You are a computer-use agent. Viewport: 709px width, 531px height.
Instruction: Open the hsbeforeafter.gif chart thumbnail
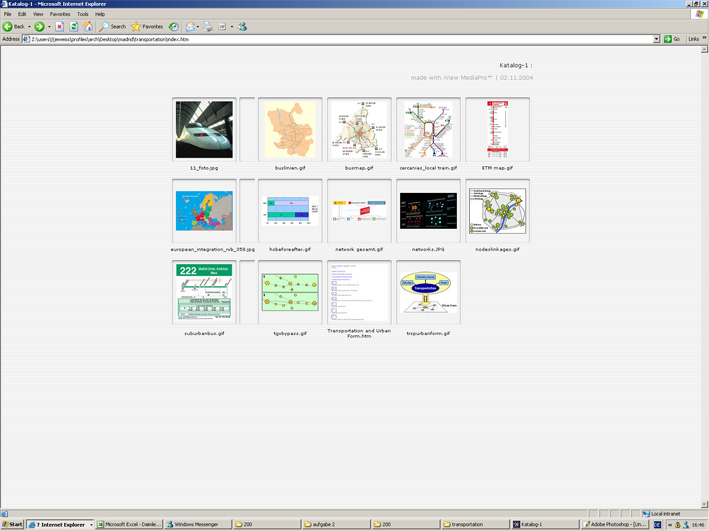290,211
